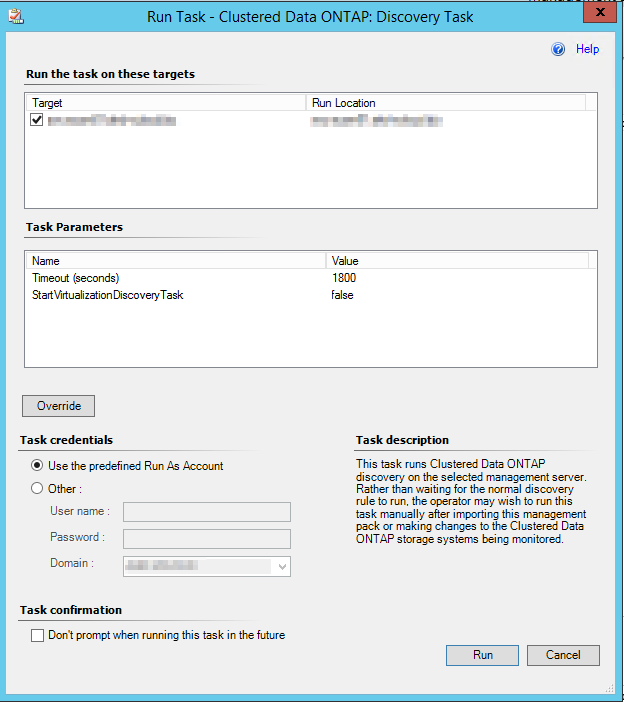Select the StartVirtualizationDiscoveryTask parameter row
The image size is (624, 702).
point(311,295)
